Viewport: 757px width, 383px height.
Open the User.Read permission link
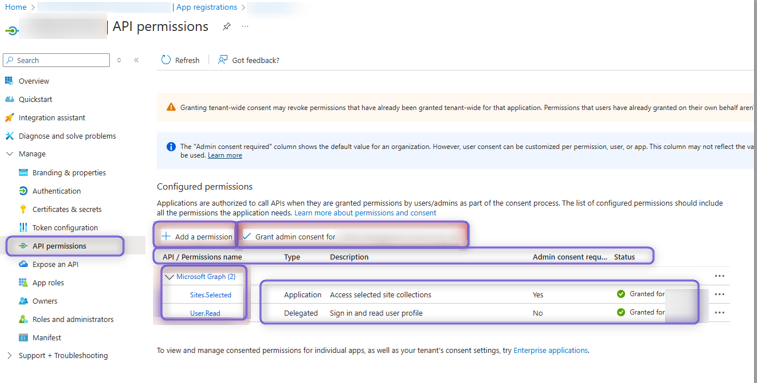205,313
